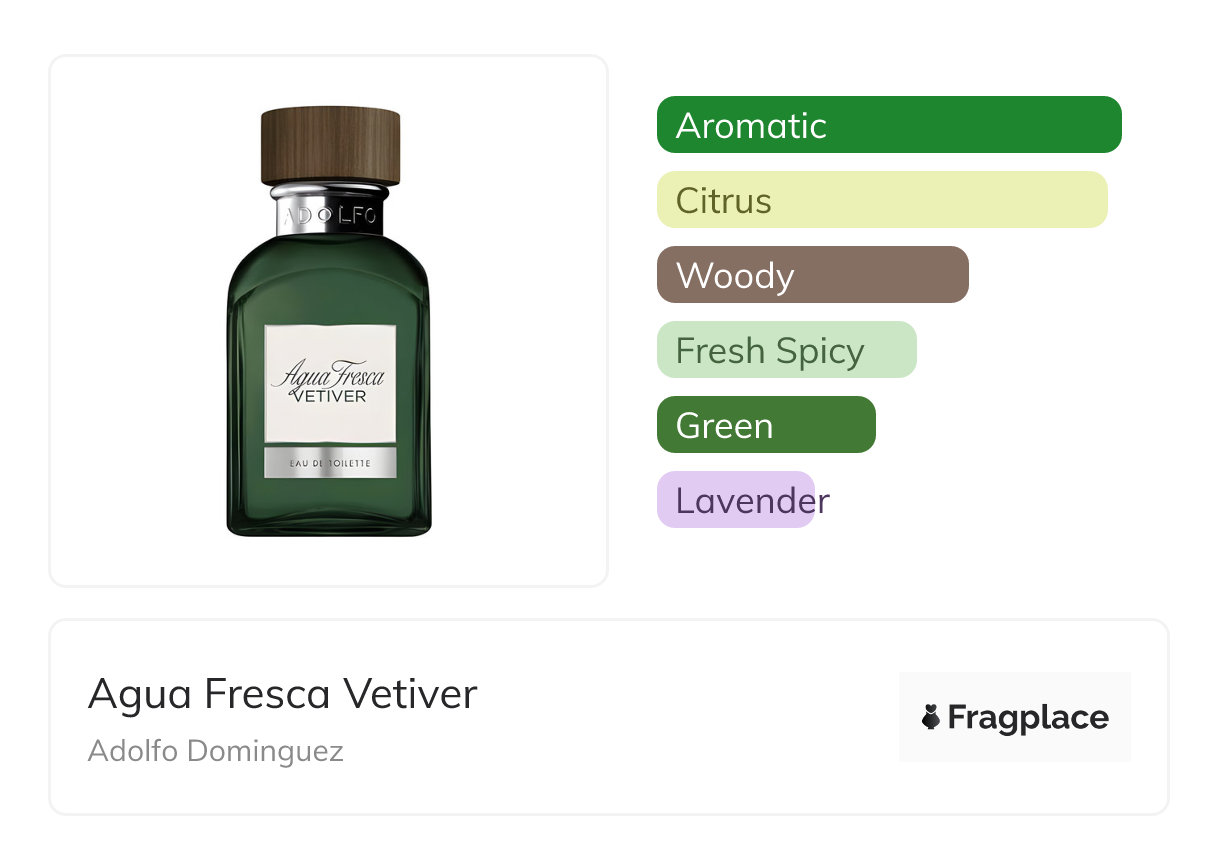1218x864 pixels.
Task: Click the Fragplace wordmark text
Action: pos(1028,718)
